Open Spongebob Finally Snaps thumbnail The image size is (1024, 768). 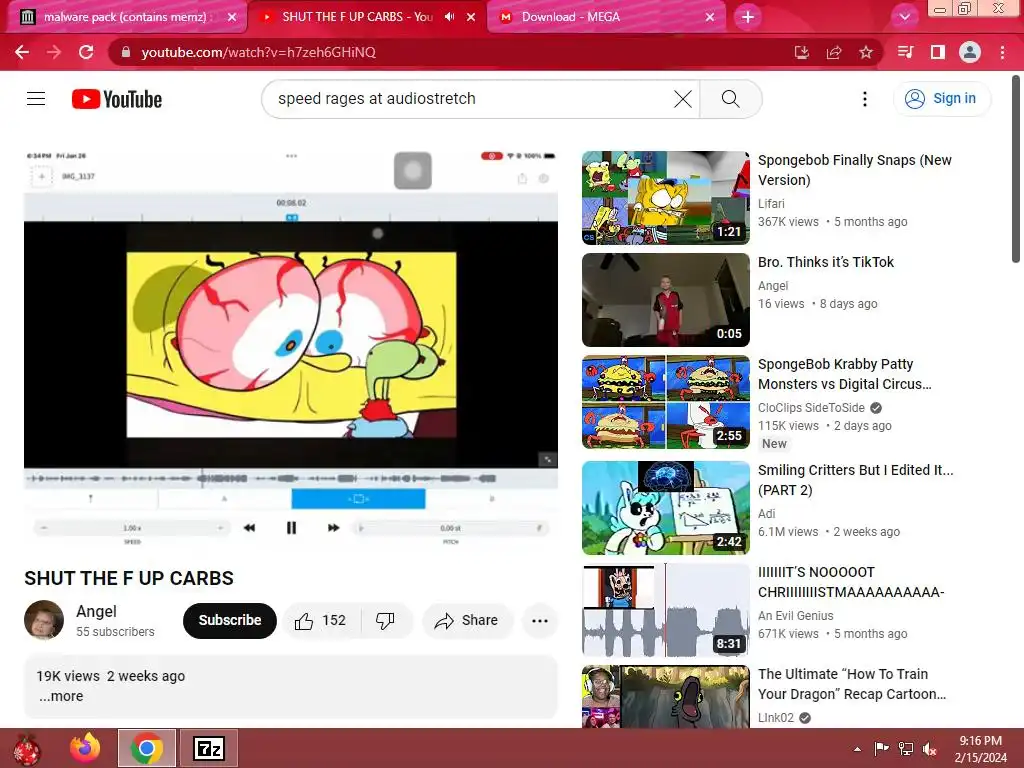665,198
